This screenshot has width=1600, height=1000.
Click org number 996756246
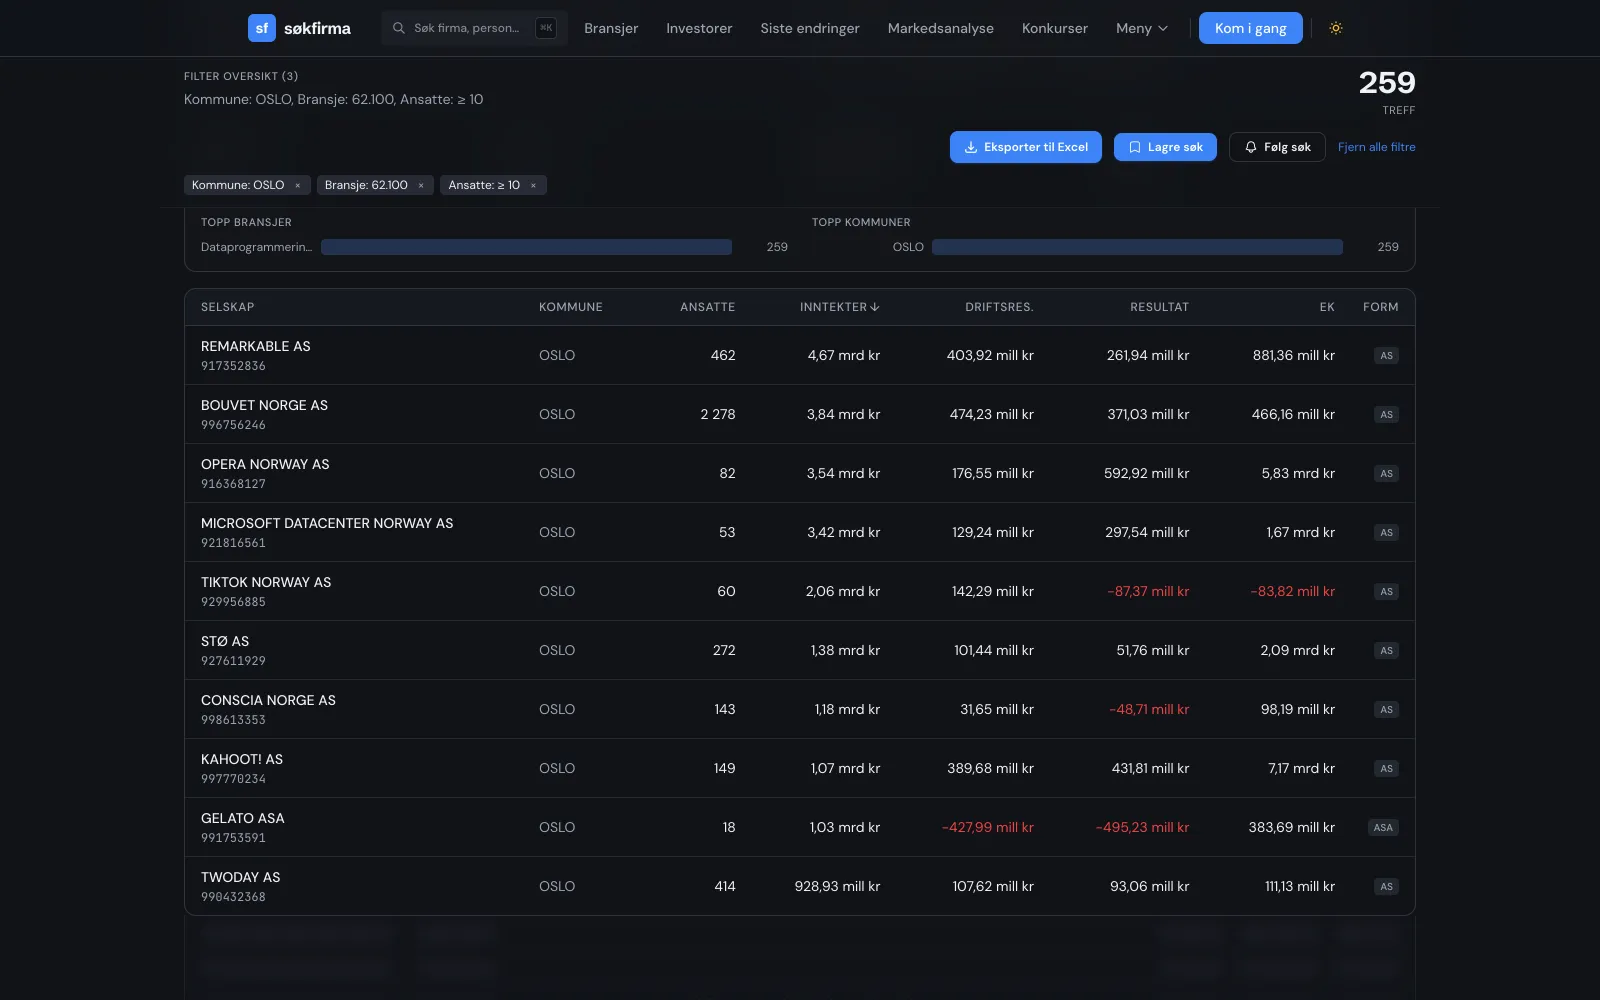(233, 425)
